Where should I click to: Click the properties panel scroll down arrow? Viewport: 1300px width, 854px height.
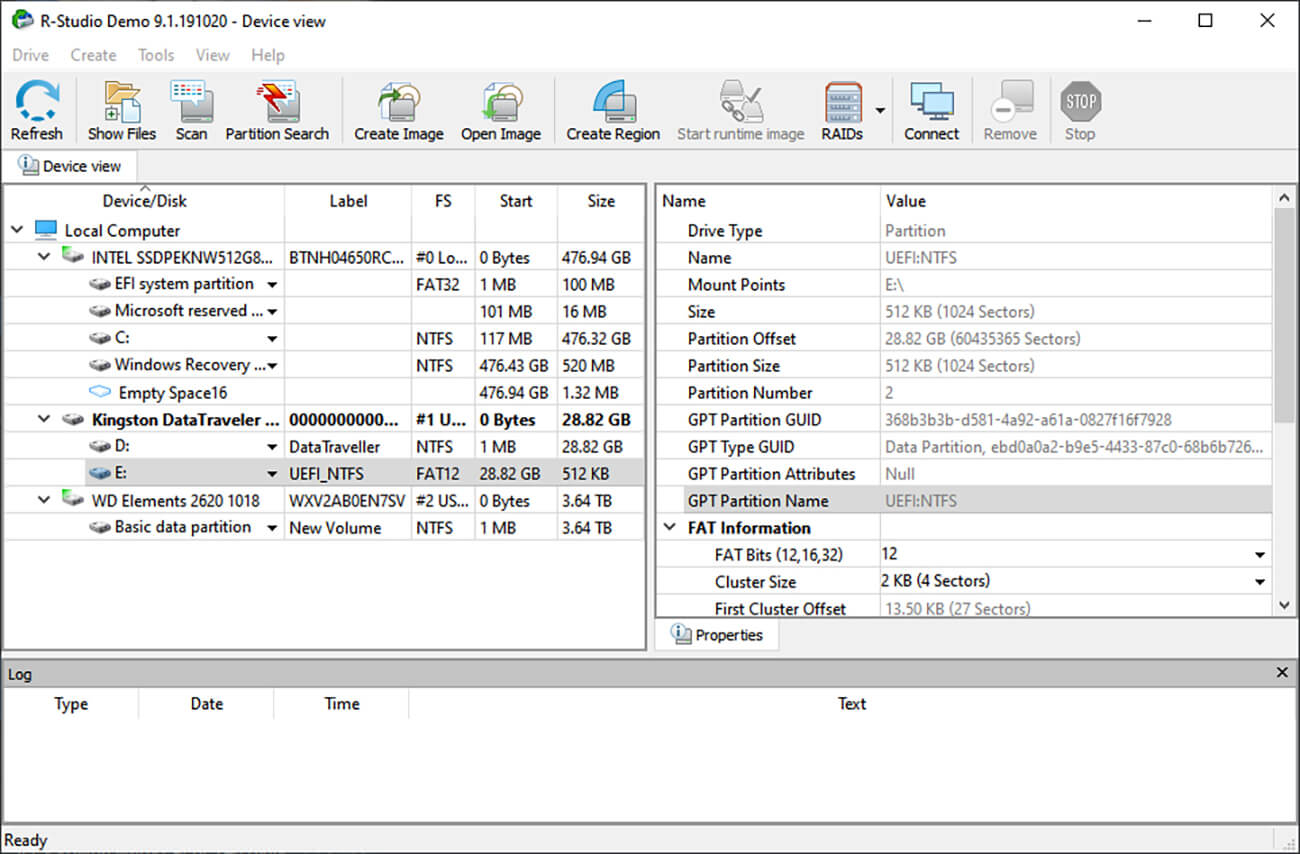click(1285, 605)
